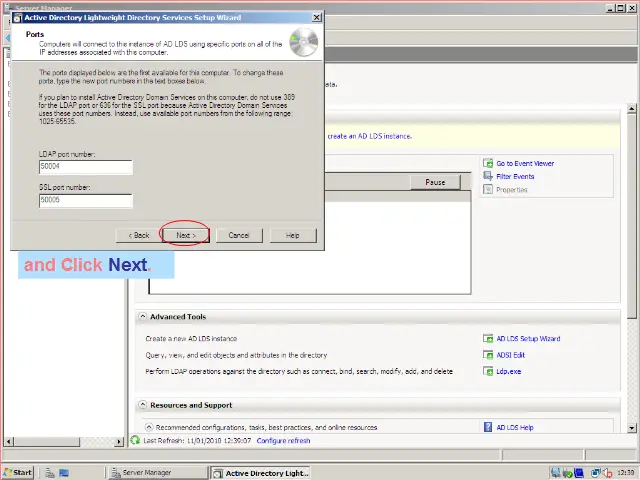
Task: Click the SSL port number field
Action: (x=86, y=200)
